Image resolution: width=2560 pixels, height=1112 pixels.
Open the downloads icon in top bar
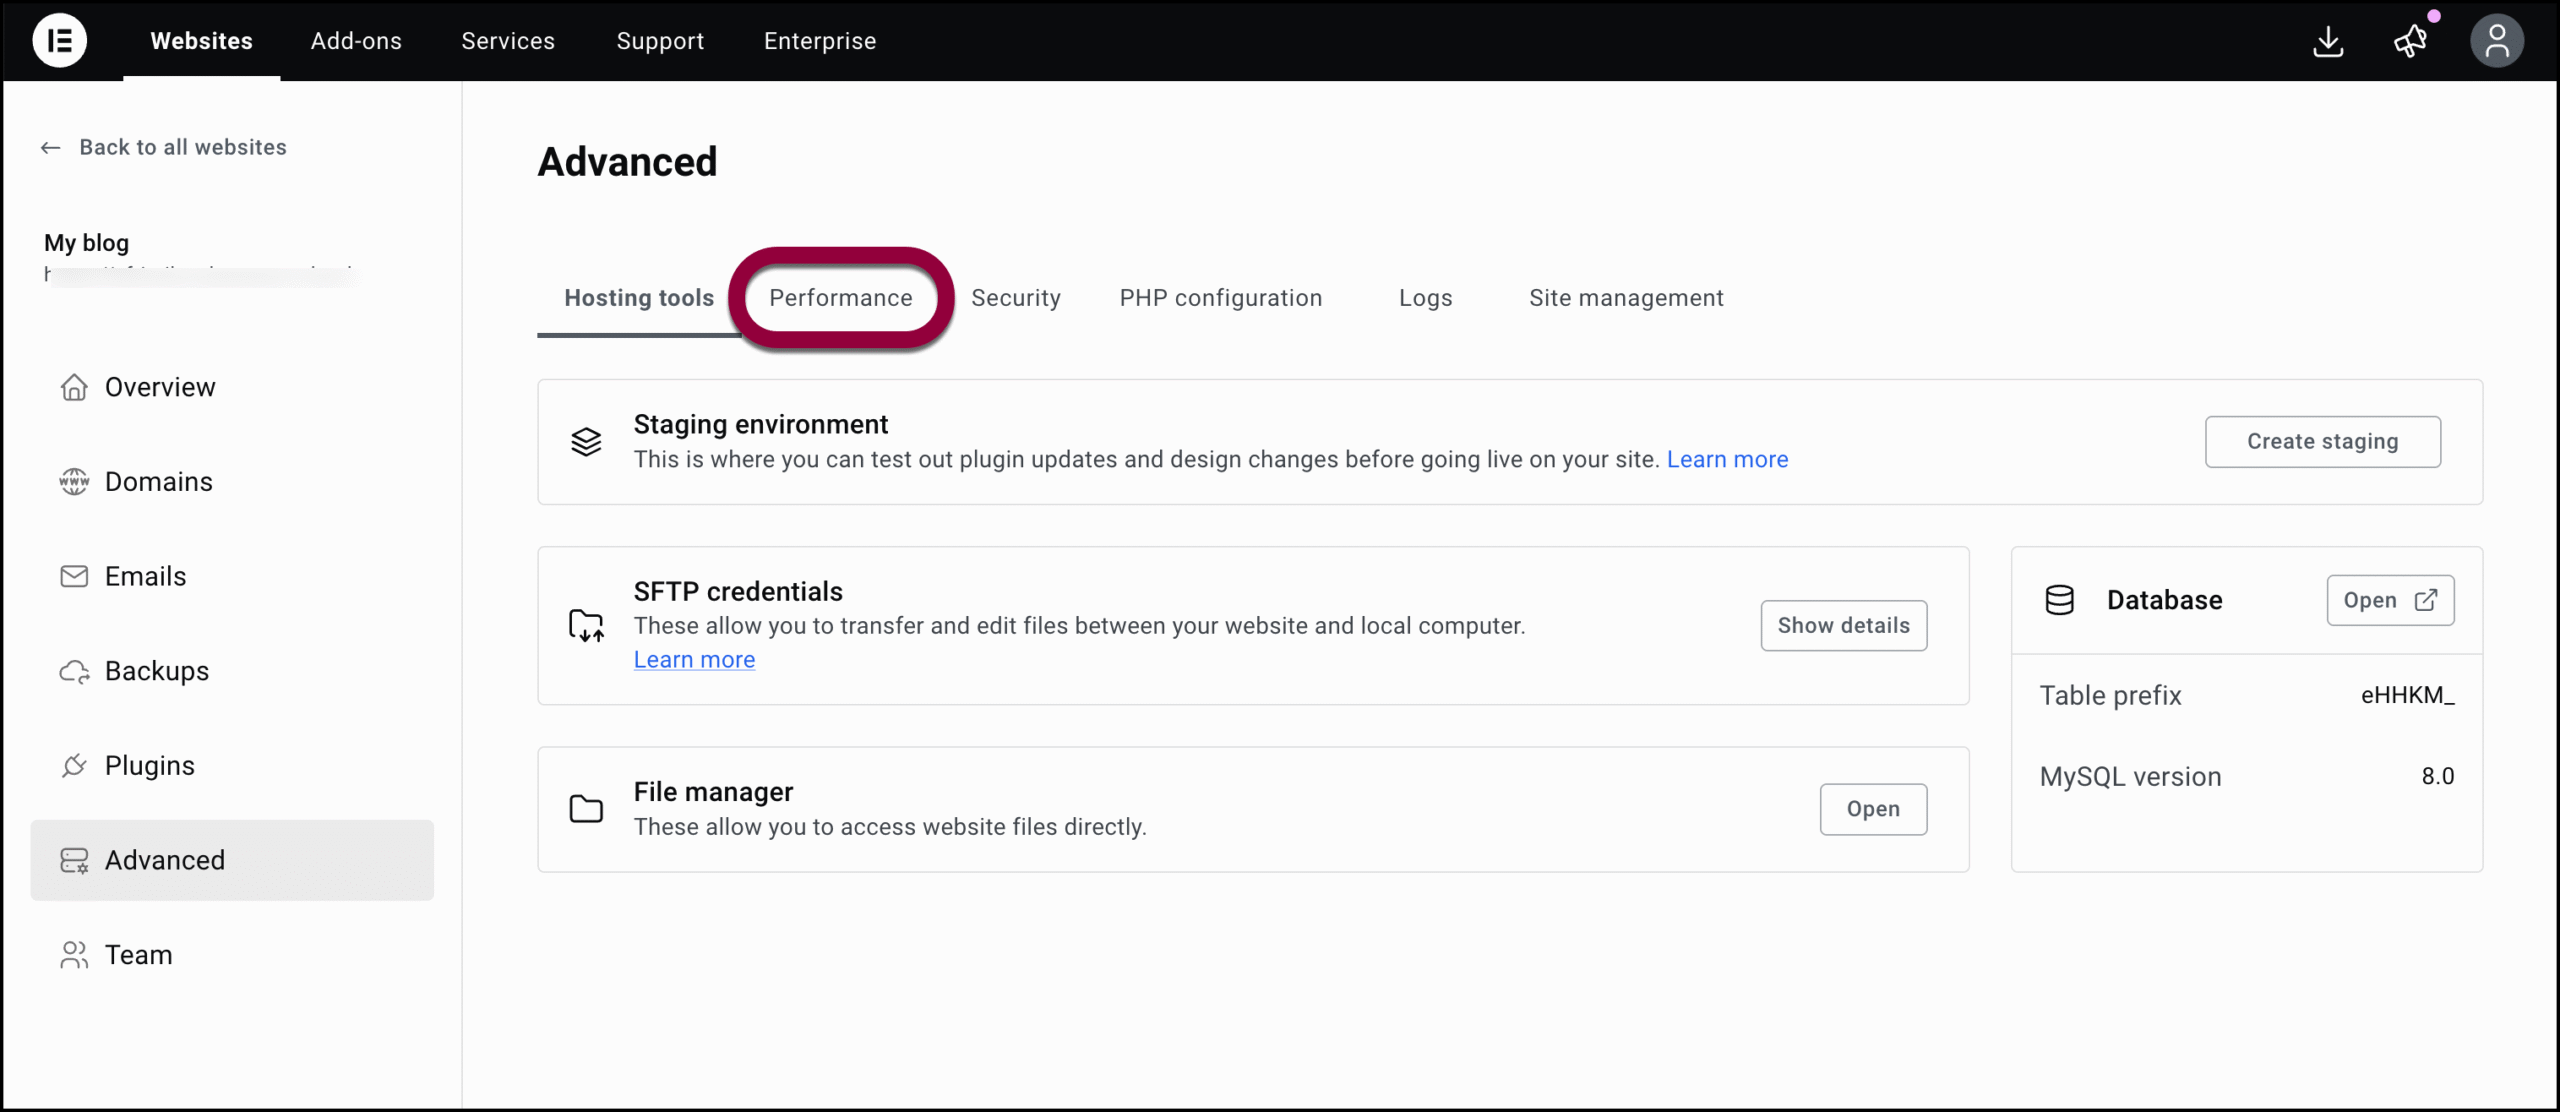coord(2328,41)
